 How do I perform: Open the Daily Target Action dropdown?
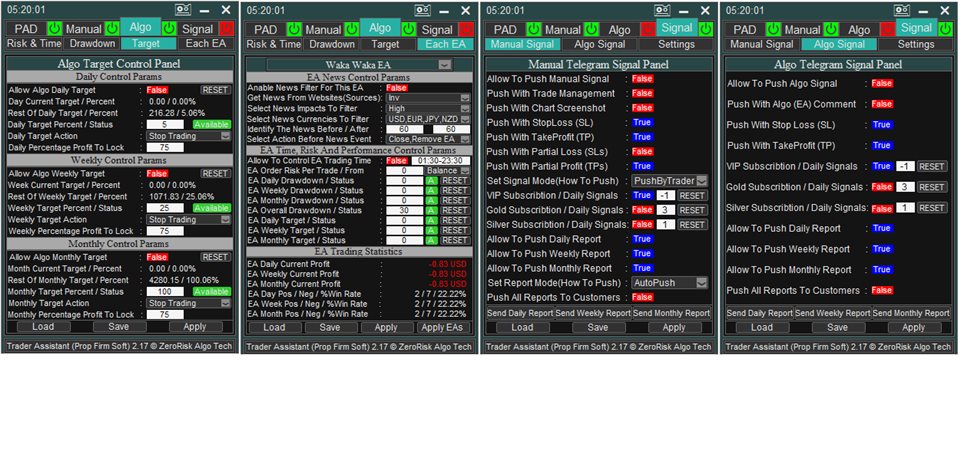tap(188, 136)
